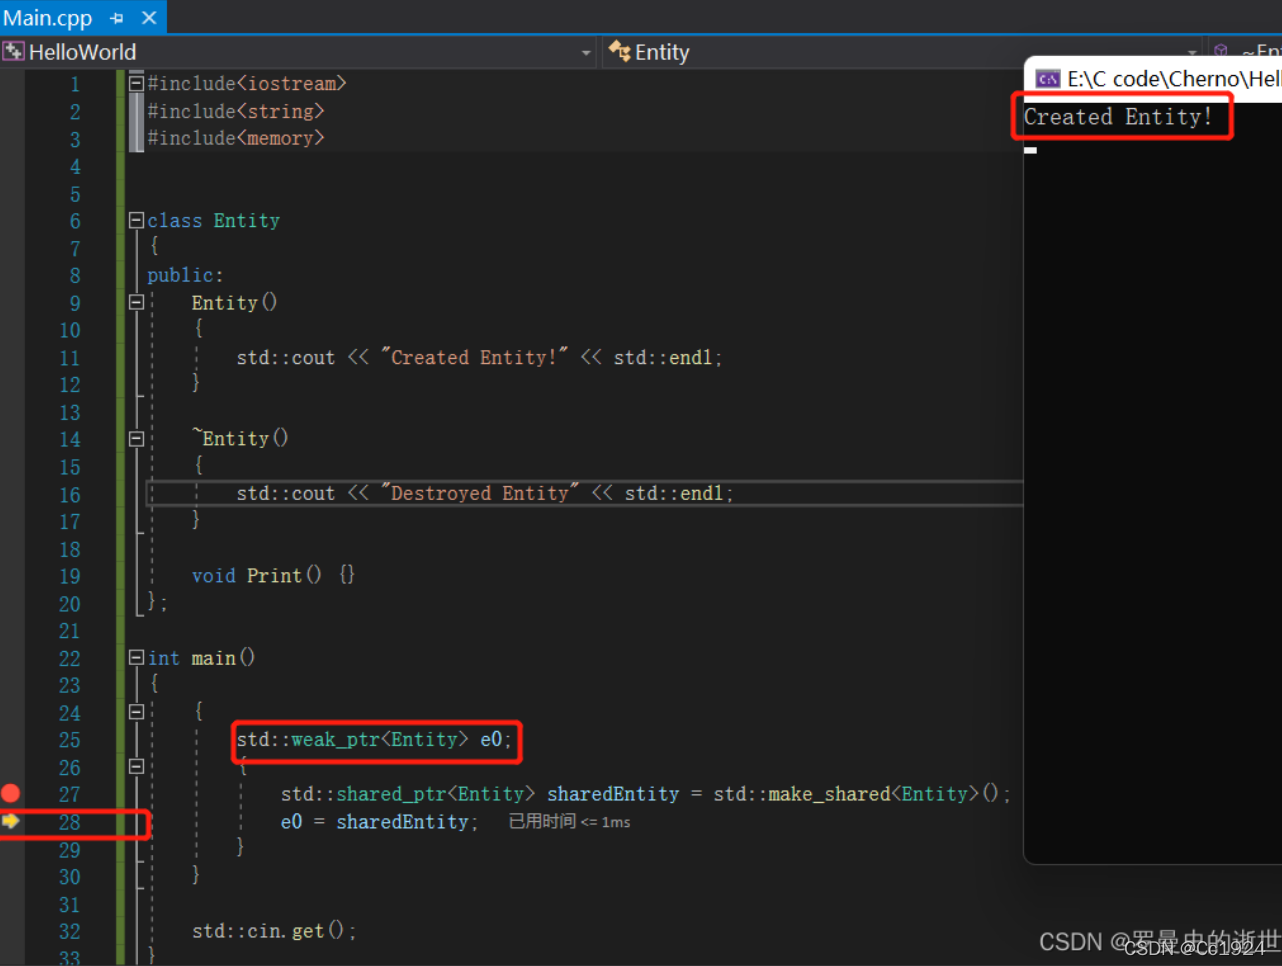Click '#include<string>' on line 2
This screenshot has width=1282, height=966.
(x=236, y=111)
